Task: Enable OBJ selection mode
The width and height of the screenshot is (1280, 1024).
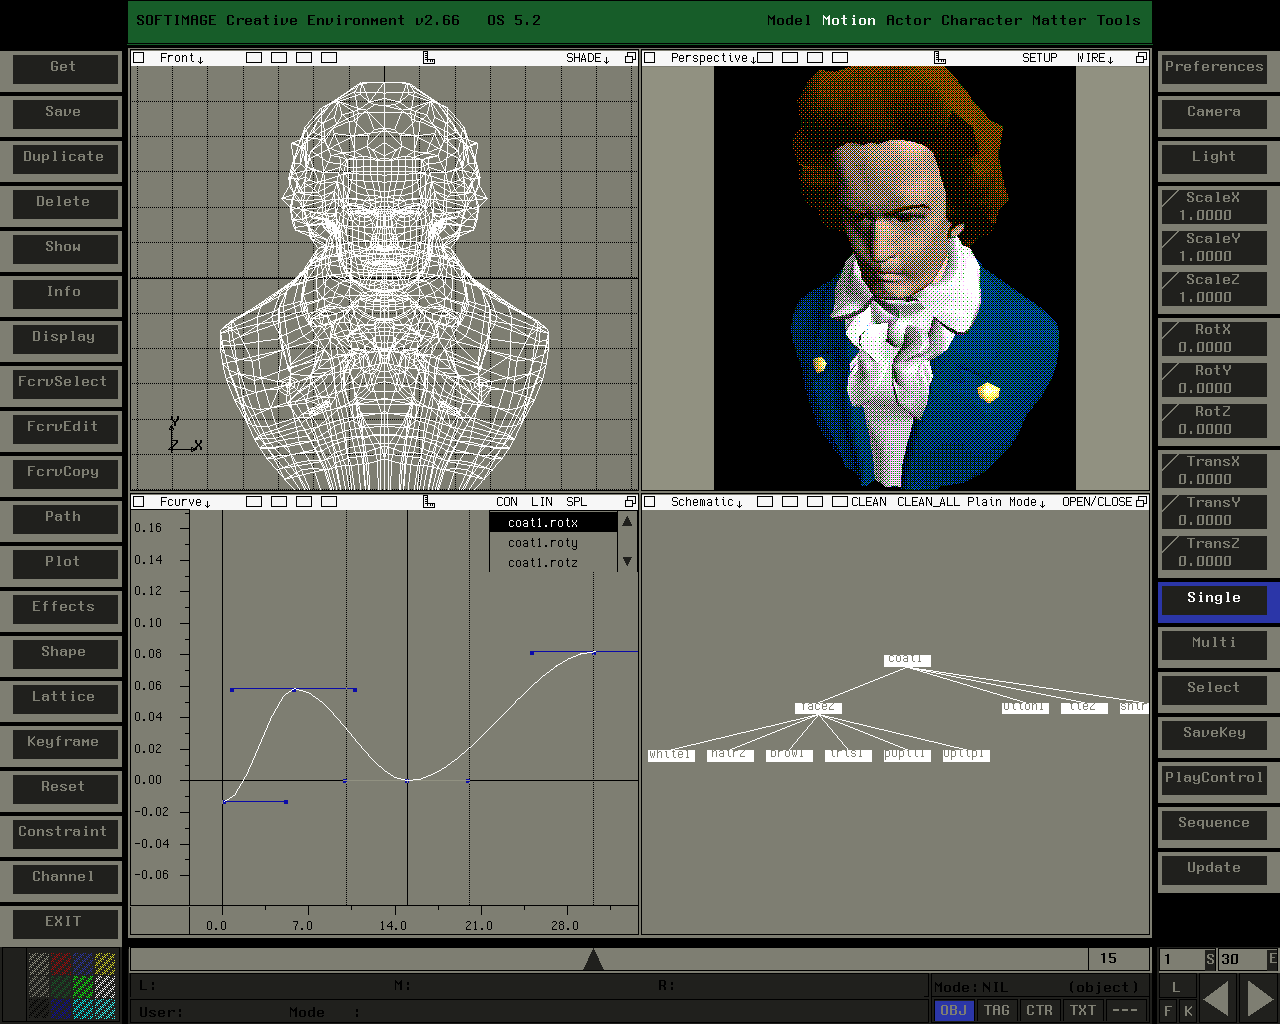Action: coord(953,1010)
